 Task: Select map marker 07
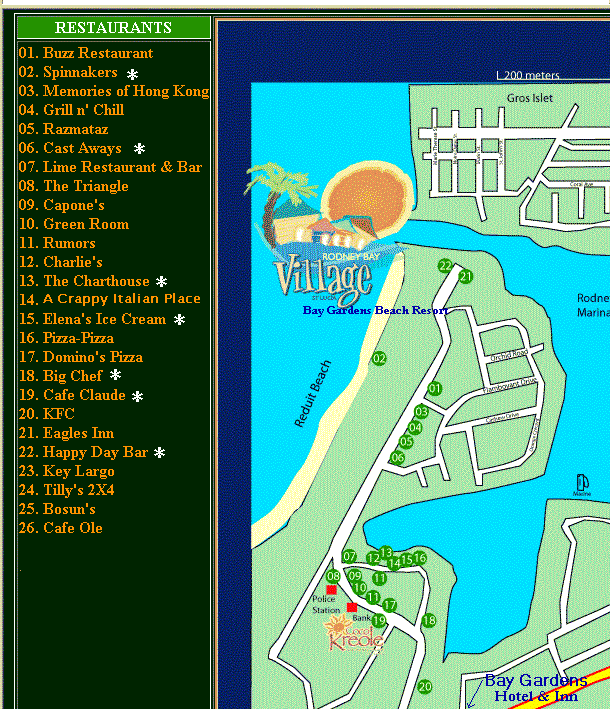pos(349,556)
